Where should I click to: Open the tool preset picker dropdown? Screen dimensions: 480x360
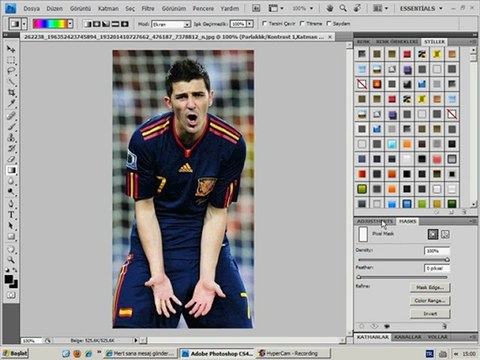click(24, 24)
